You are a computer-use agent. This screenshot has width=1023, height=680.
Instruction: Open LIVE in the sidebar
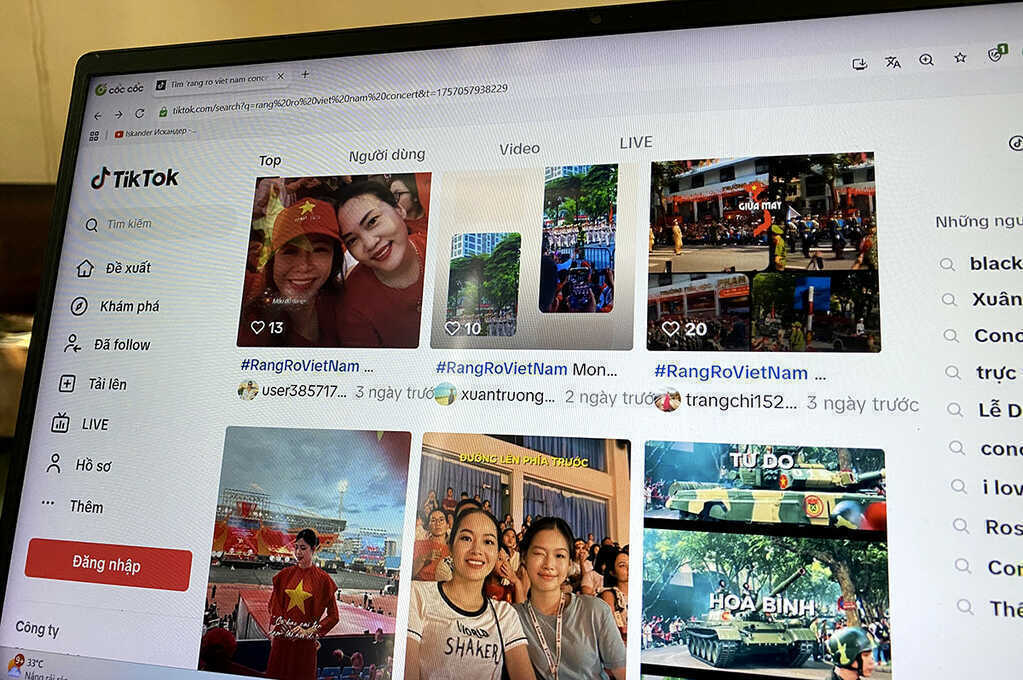tap(80, 424)
